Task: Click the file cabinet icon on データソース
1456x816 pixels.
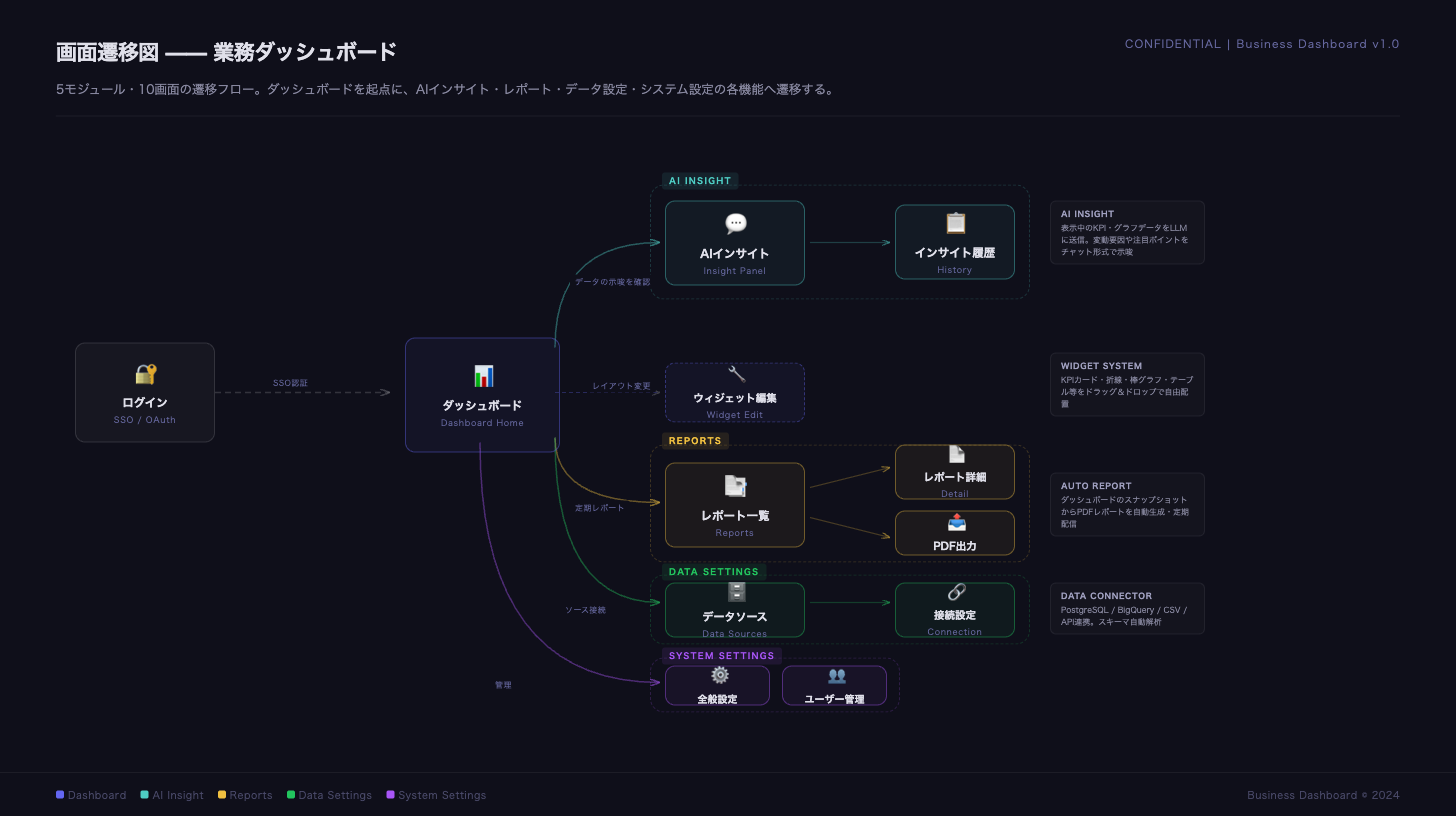Action: click(x=736, y=592)
